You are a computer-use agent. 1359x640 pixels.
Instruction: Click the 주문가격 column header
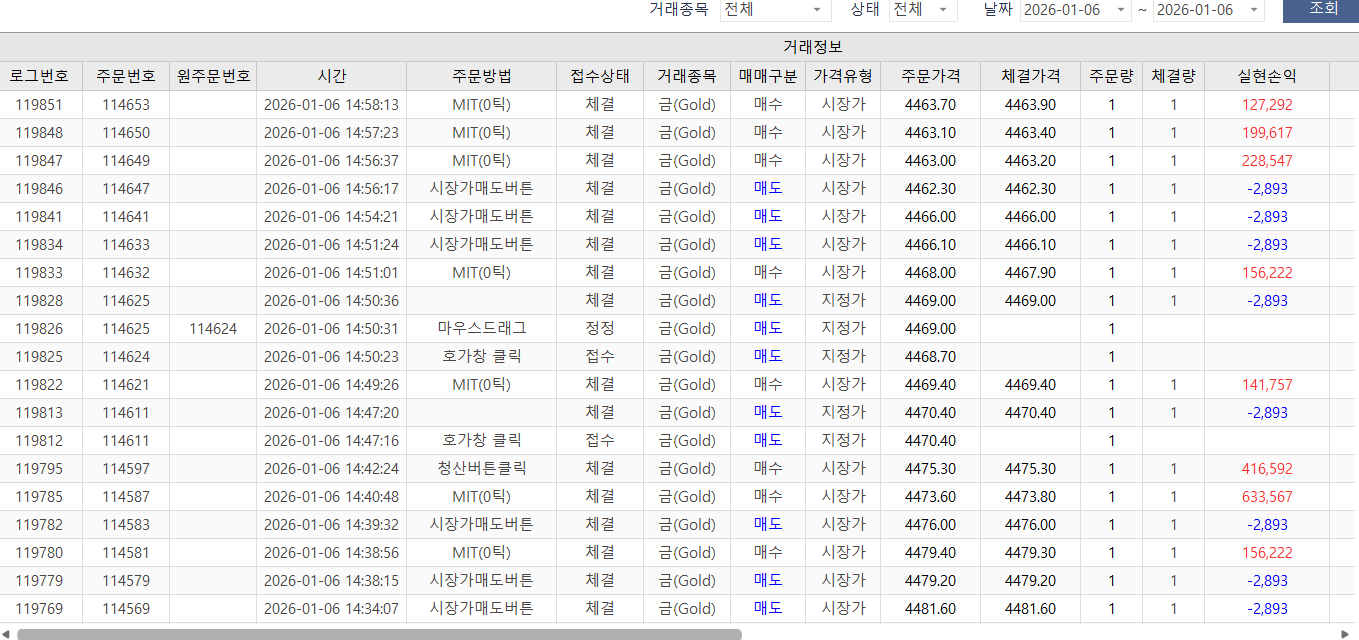(930, 76)
